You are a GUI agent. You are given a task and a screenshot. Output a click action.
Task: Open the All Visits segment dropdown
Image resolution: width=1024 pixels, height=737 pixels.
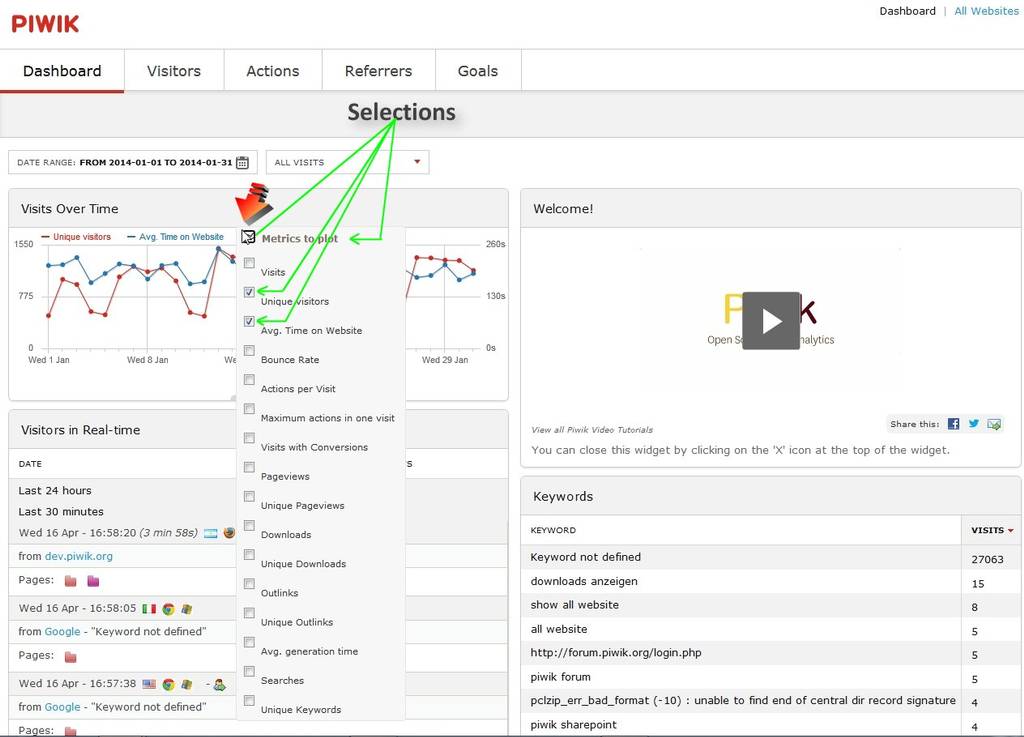(x=347, y=163)
